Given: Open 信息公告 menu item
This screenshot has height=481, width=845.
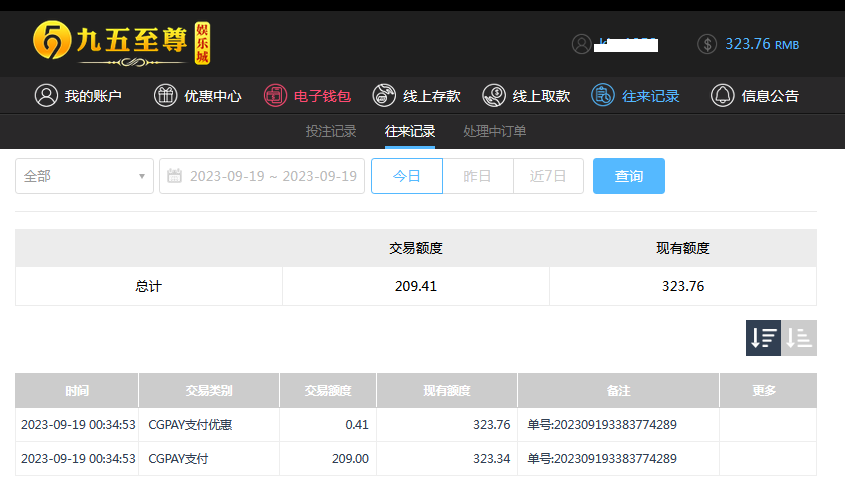Looking at the screenshot, I should click(x=770, y=96).
